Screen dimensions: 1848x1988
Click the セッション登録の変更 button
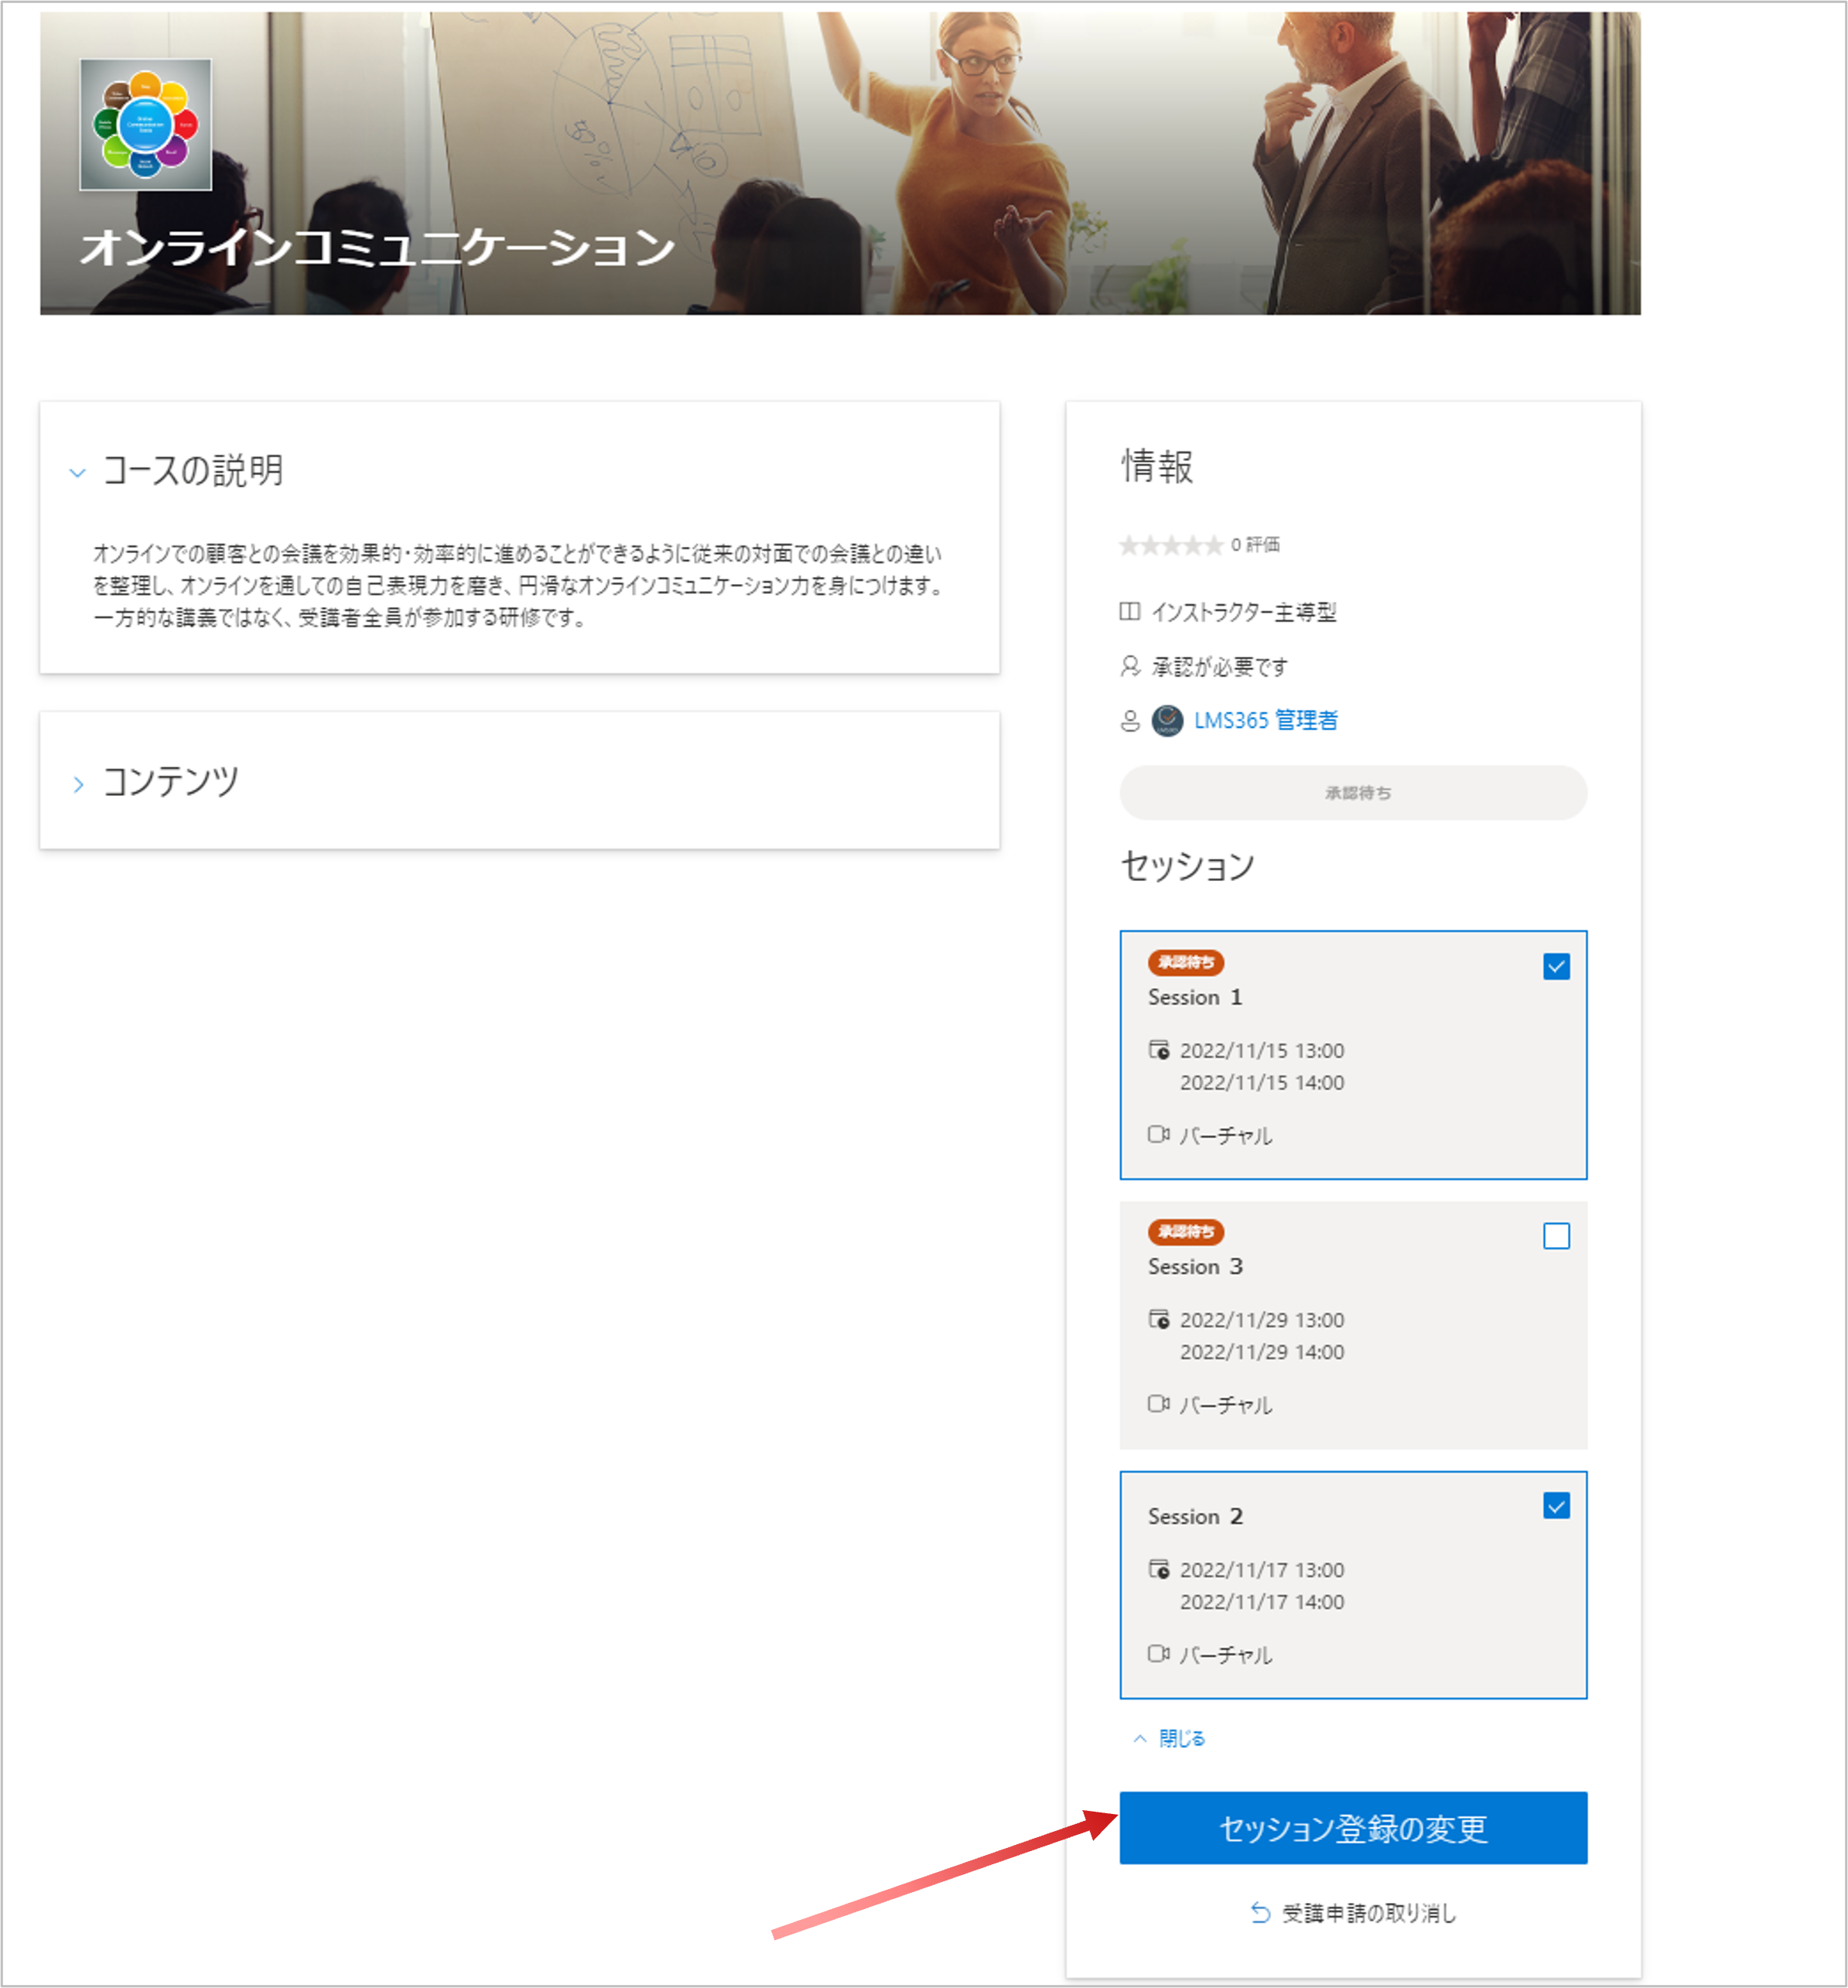pyautogui.click(x=1353, y=1827)
